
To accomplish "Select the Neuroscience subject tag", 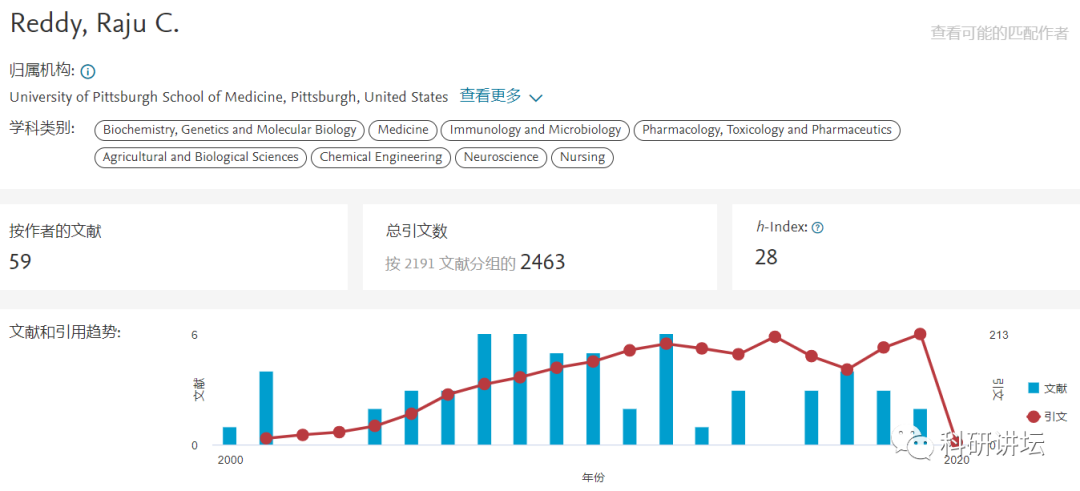I will (x=501, y=157).
